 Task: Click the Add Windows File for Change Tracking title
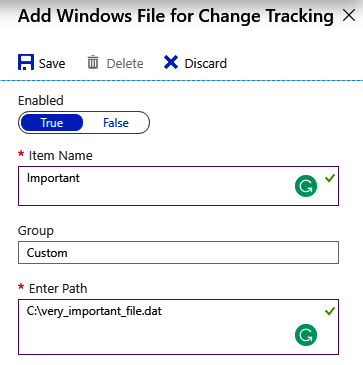[176, 16]
